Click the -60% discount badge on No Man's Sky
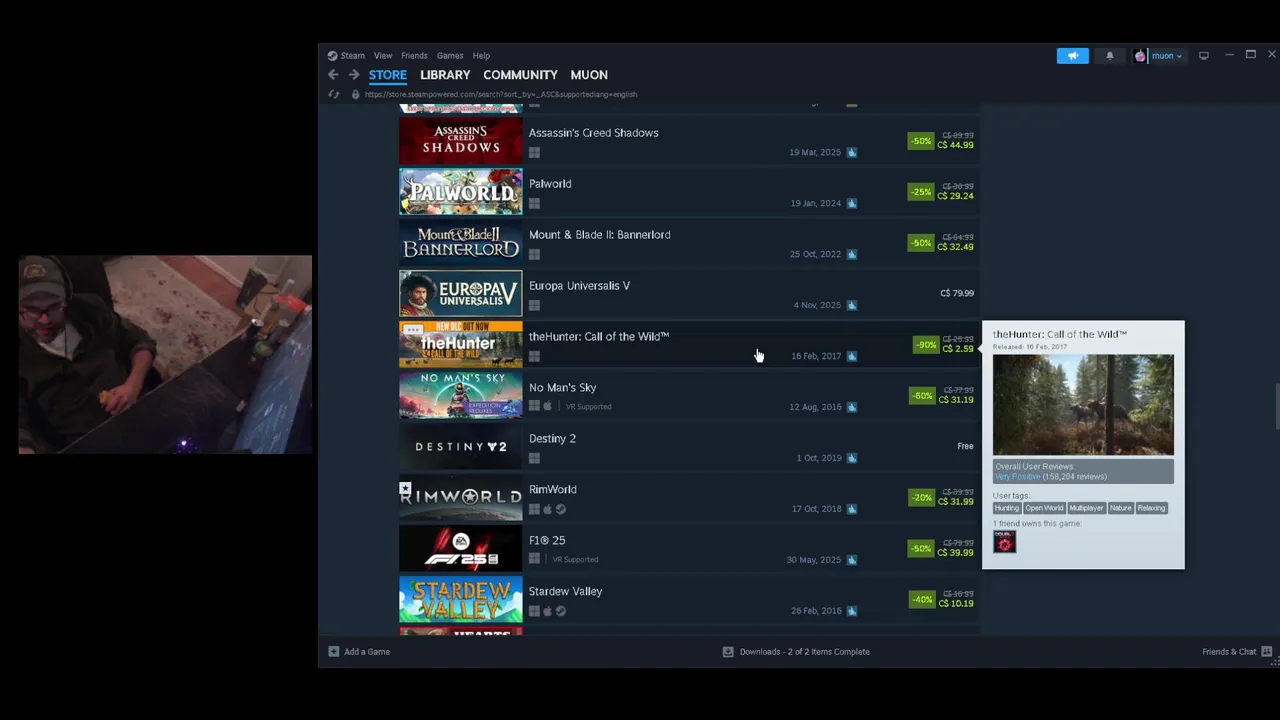This screenshot has width=1280, height=720. [x=921, y=396]
